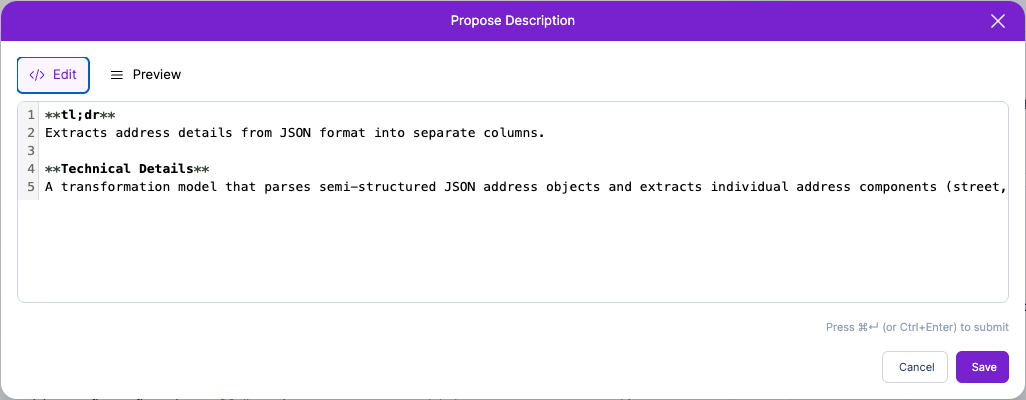Switch to the Edit tab
Viewport: 1026px width, 400px height.
click(x=54, y=75)
